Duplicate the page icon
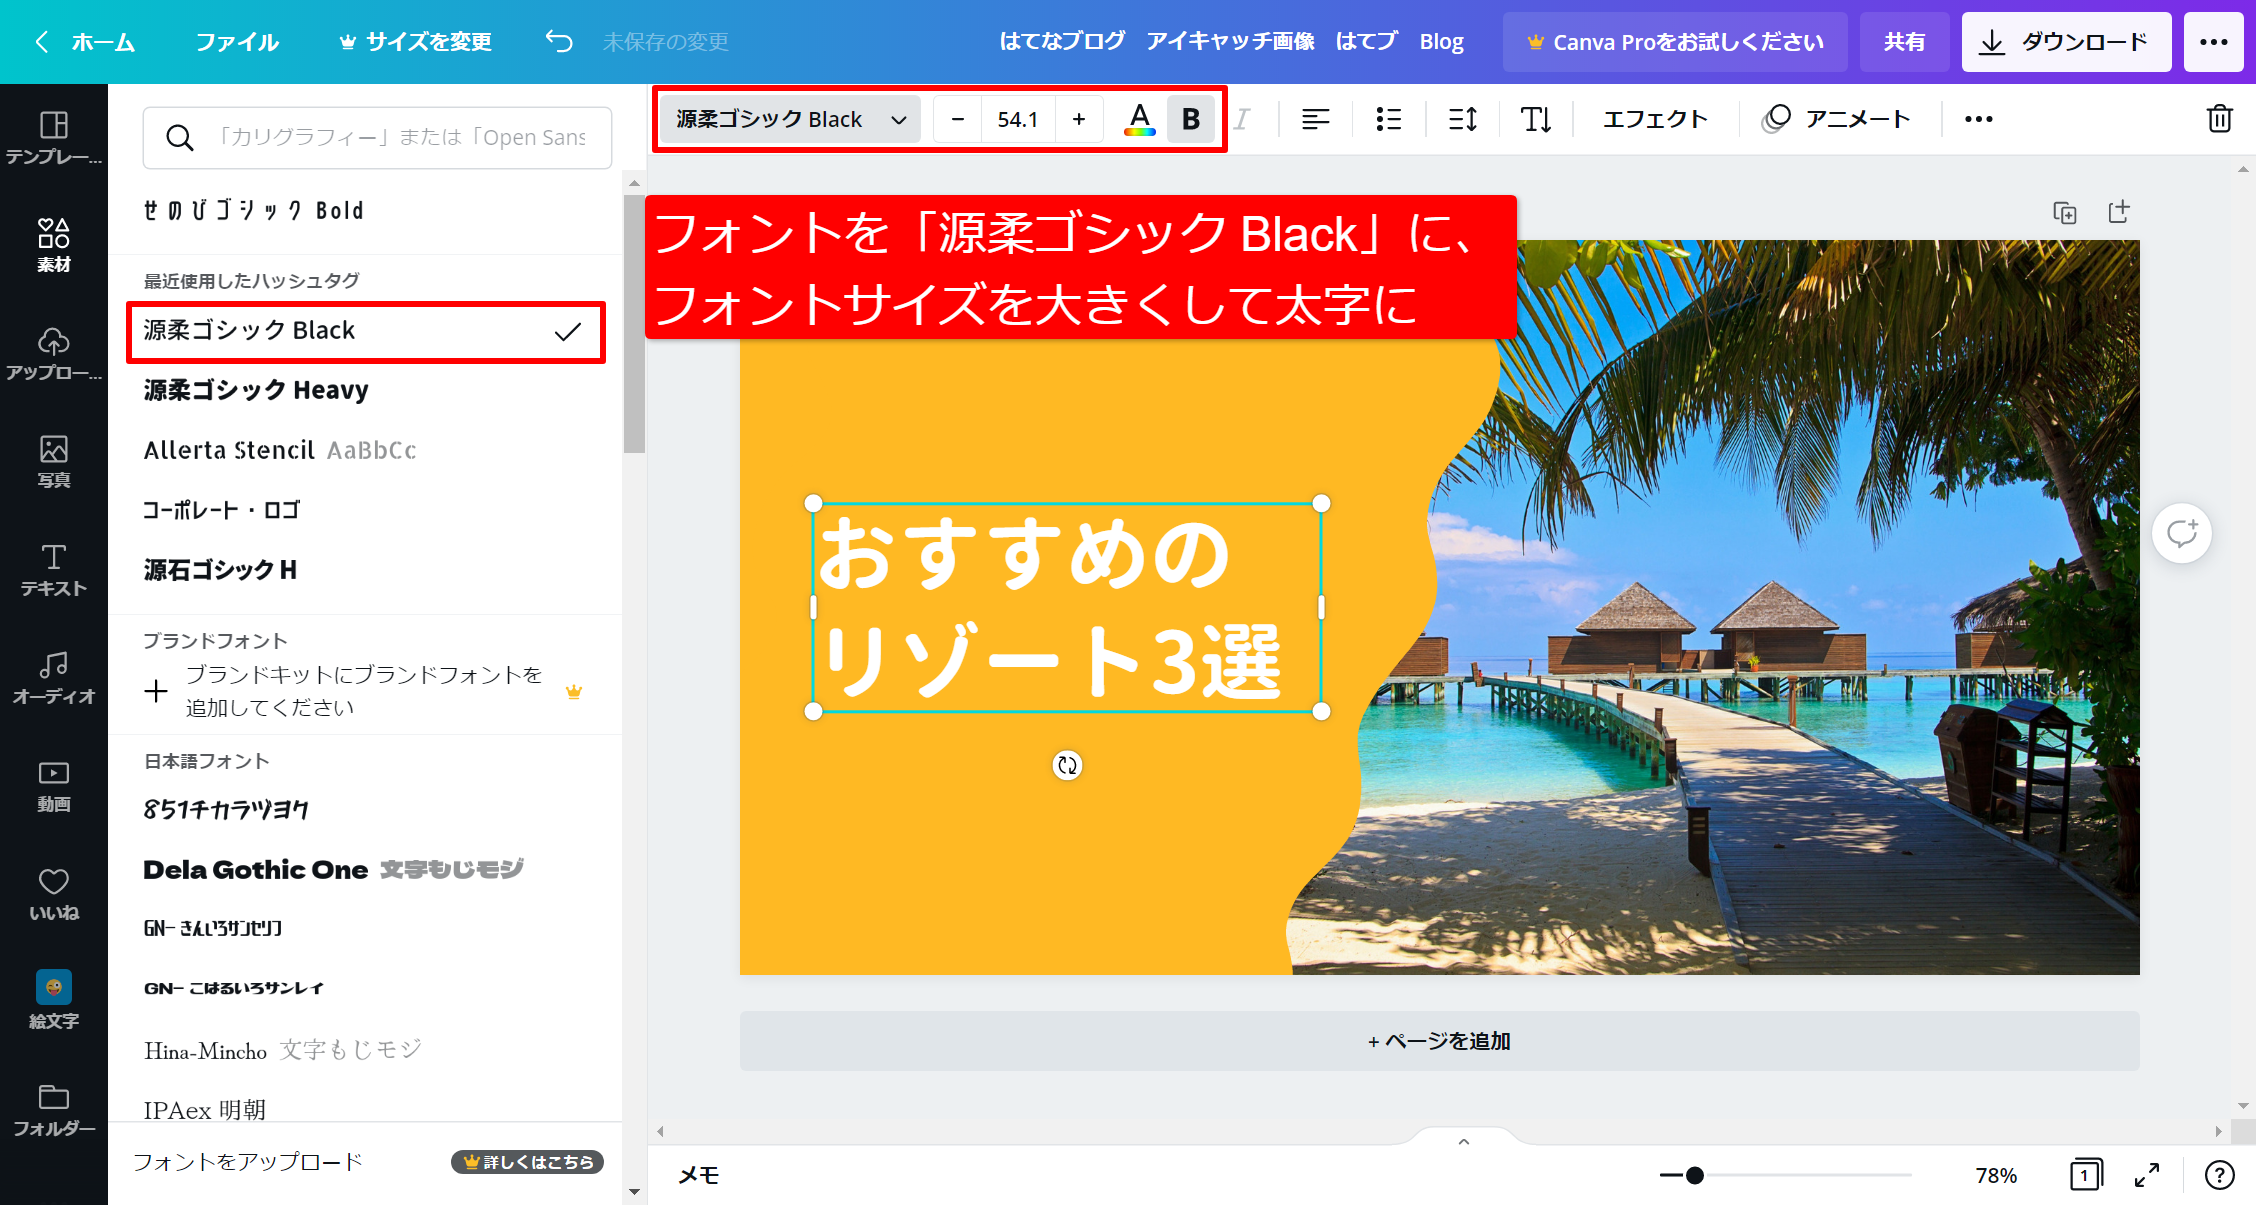Screen dimensions: 2256x1205 click(x=2064, y=212)
